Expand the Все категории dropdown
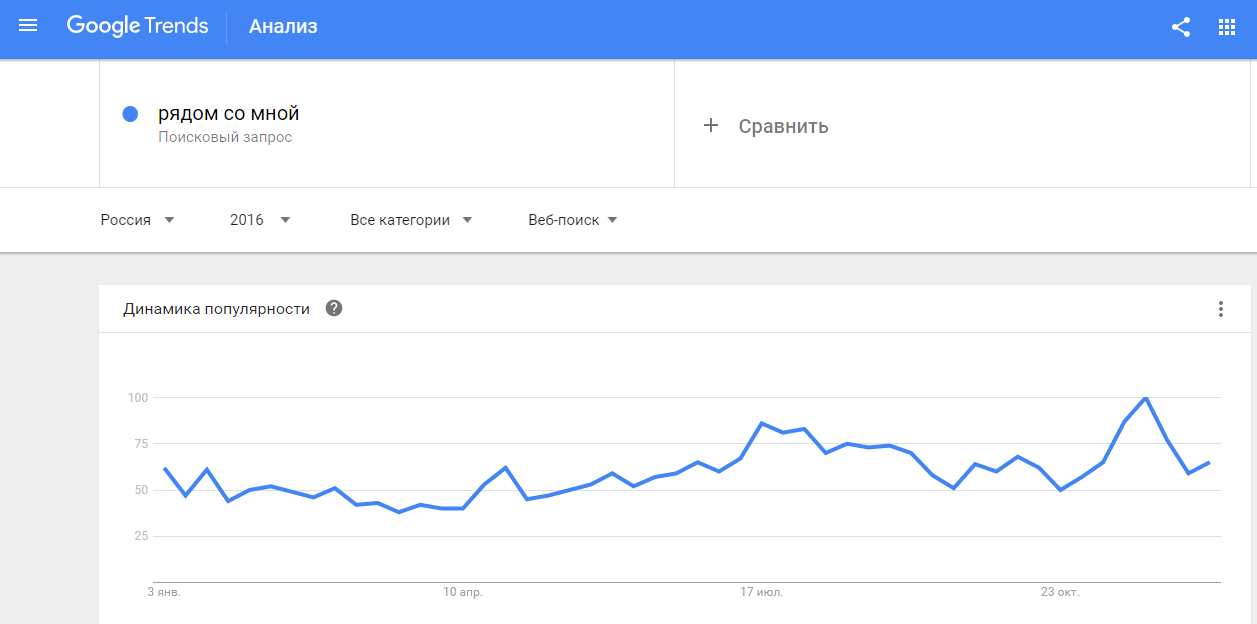Image resolution: width=1257 pixels, height=624 pixels. (x=411, y=220)
